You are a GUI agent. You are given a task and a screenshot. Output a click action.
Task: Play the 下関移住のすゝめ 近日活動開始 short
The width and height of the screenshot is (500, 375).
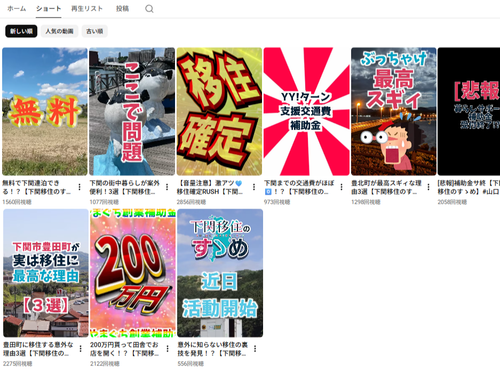[x=220, y=273]
